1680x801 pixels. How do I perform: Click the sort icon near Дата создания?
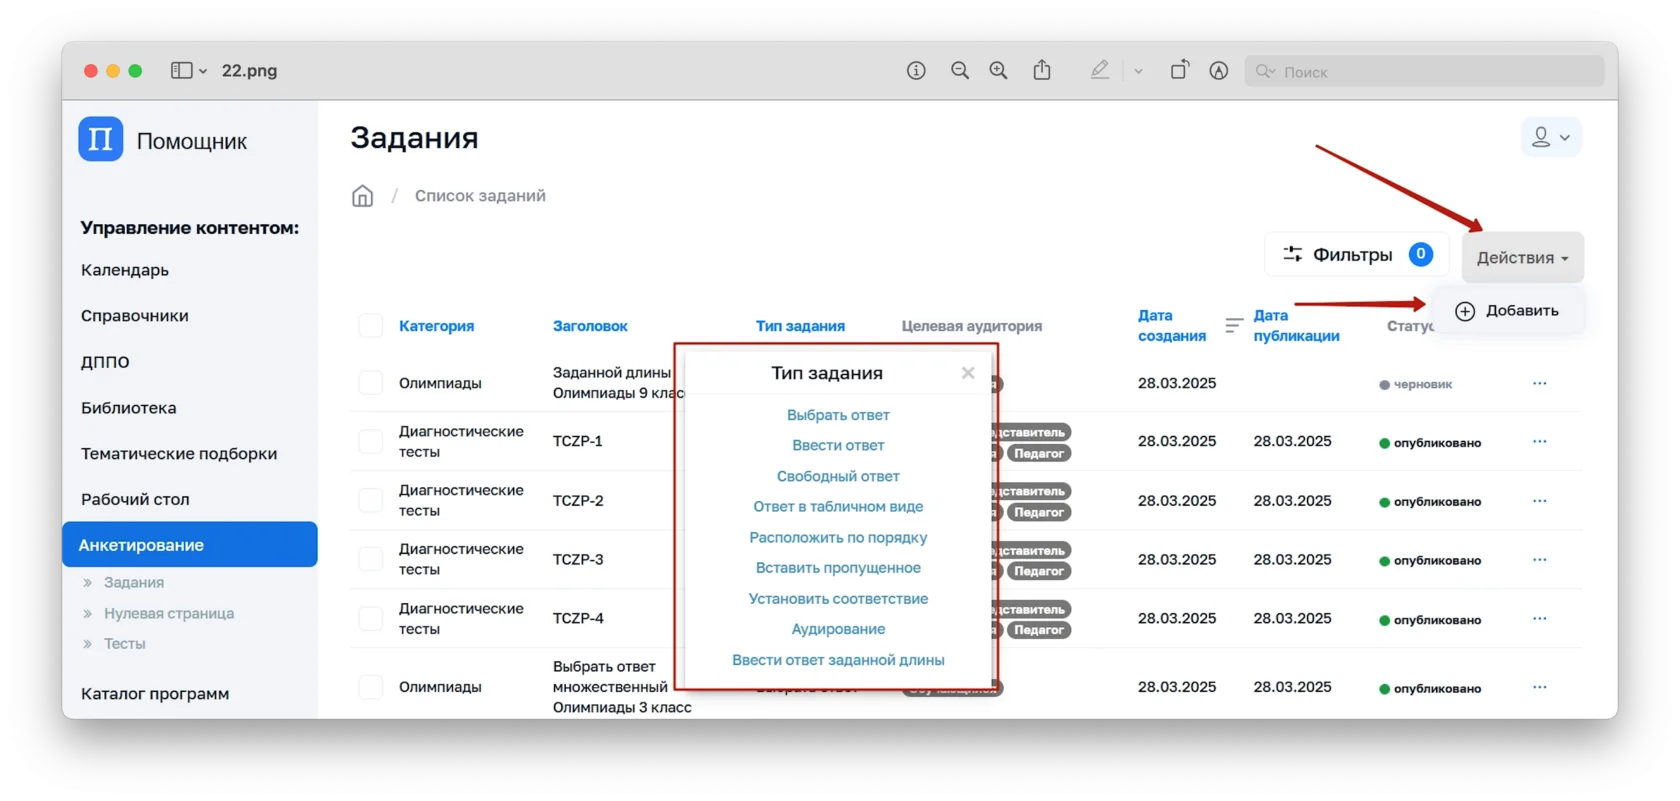pos(1234,325)
